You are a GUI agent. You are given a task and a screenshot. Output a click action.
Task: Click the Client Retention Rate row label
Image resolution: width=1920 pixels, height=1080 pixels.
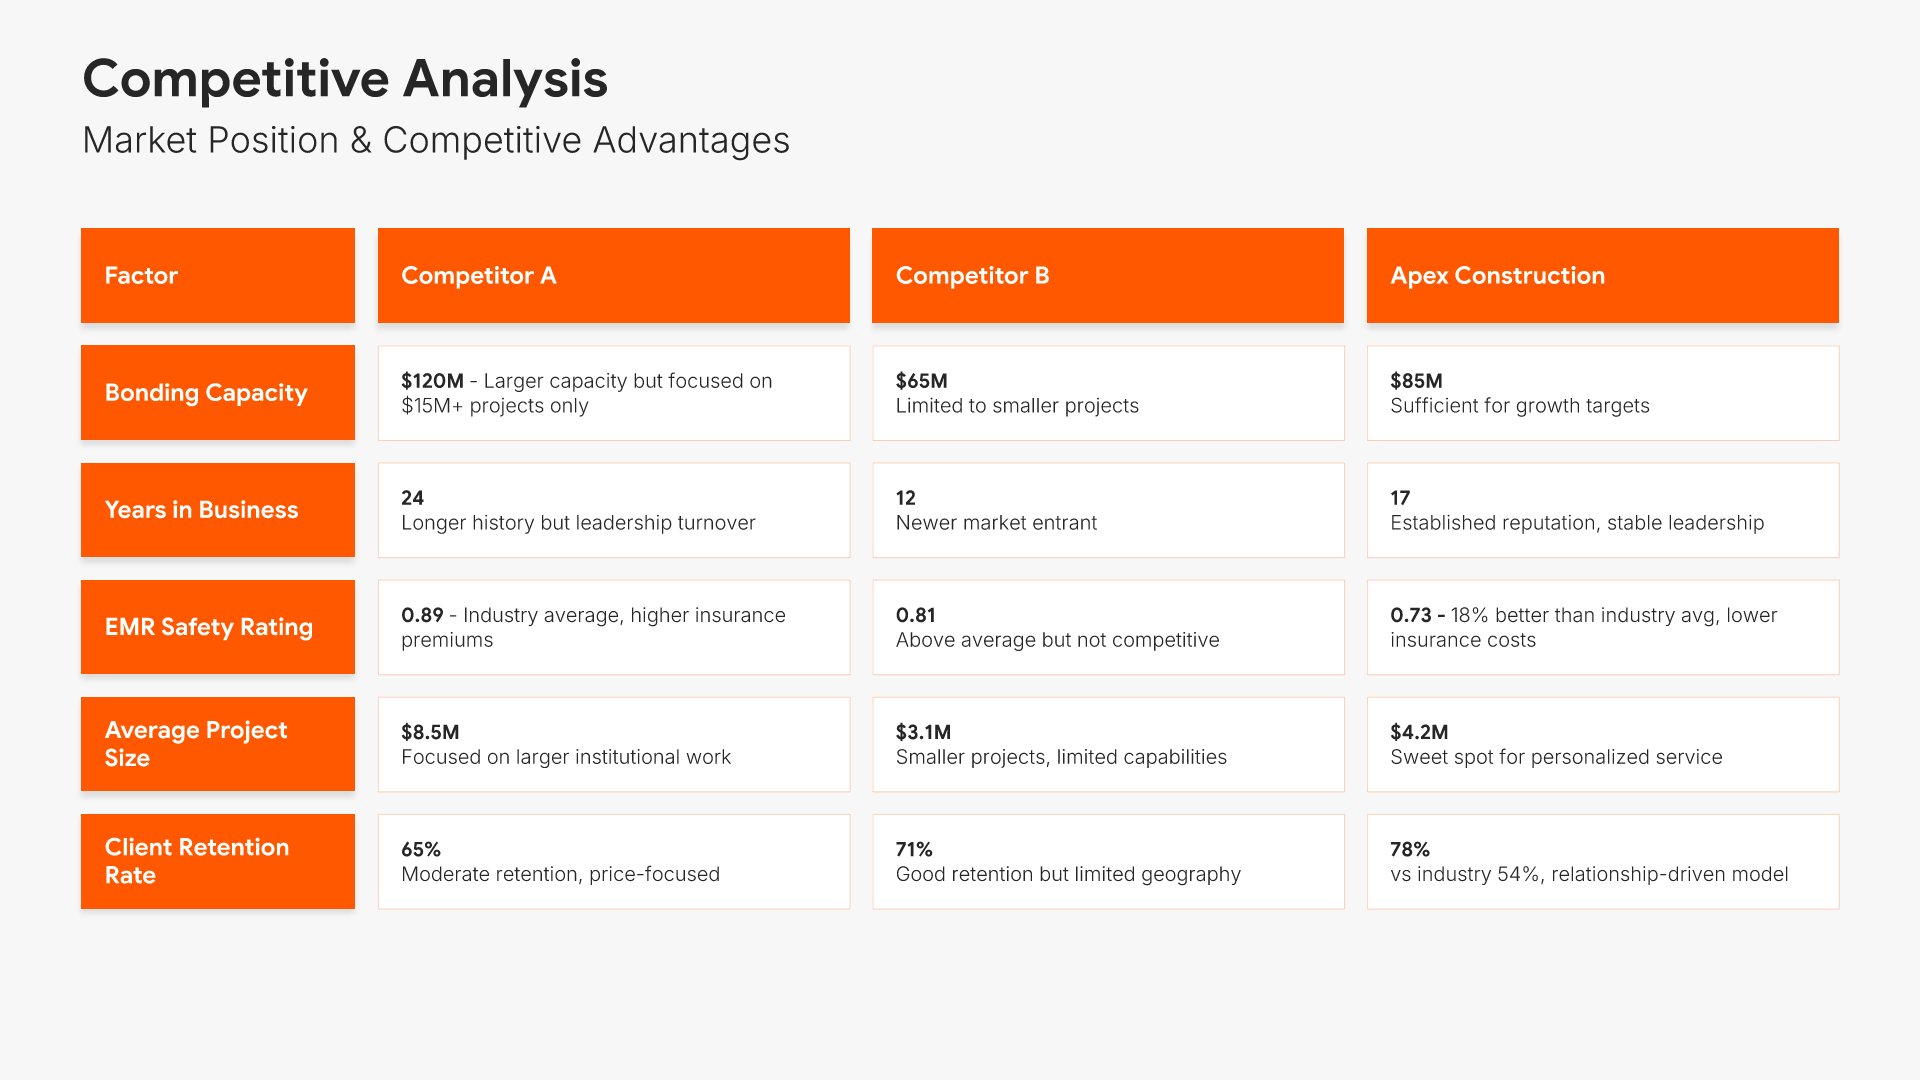click(x=217, y=861)
